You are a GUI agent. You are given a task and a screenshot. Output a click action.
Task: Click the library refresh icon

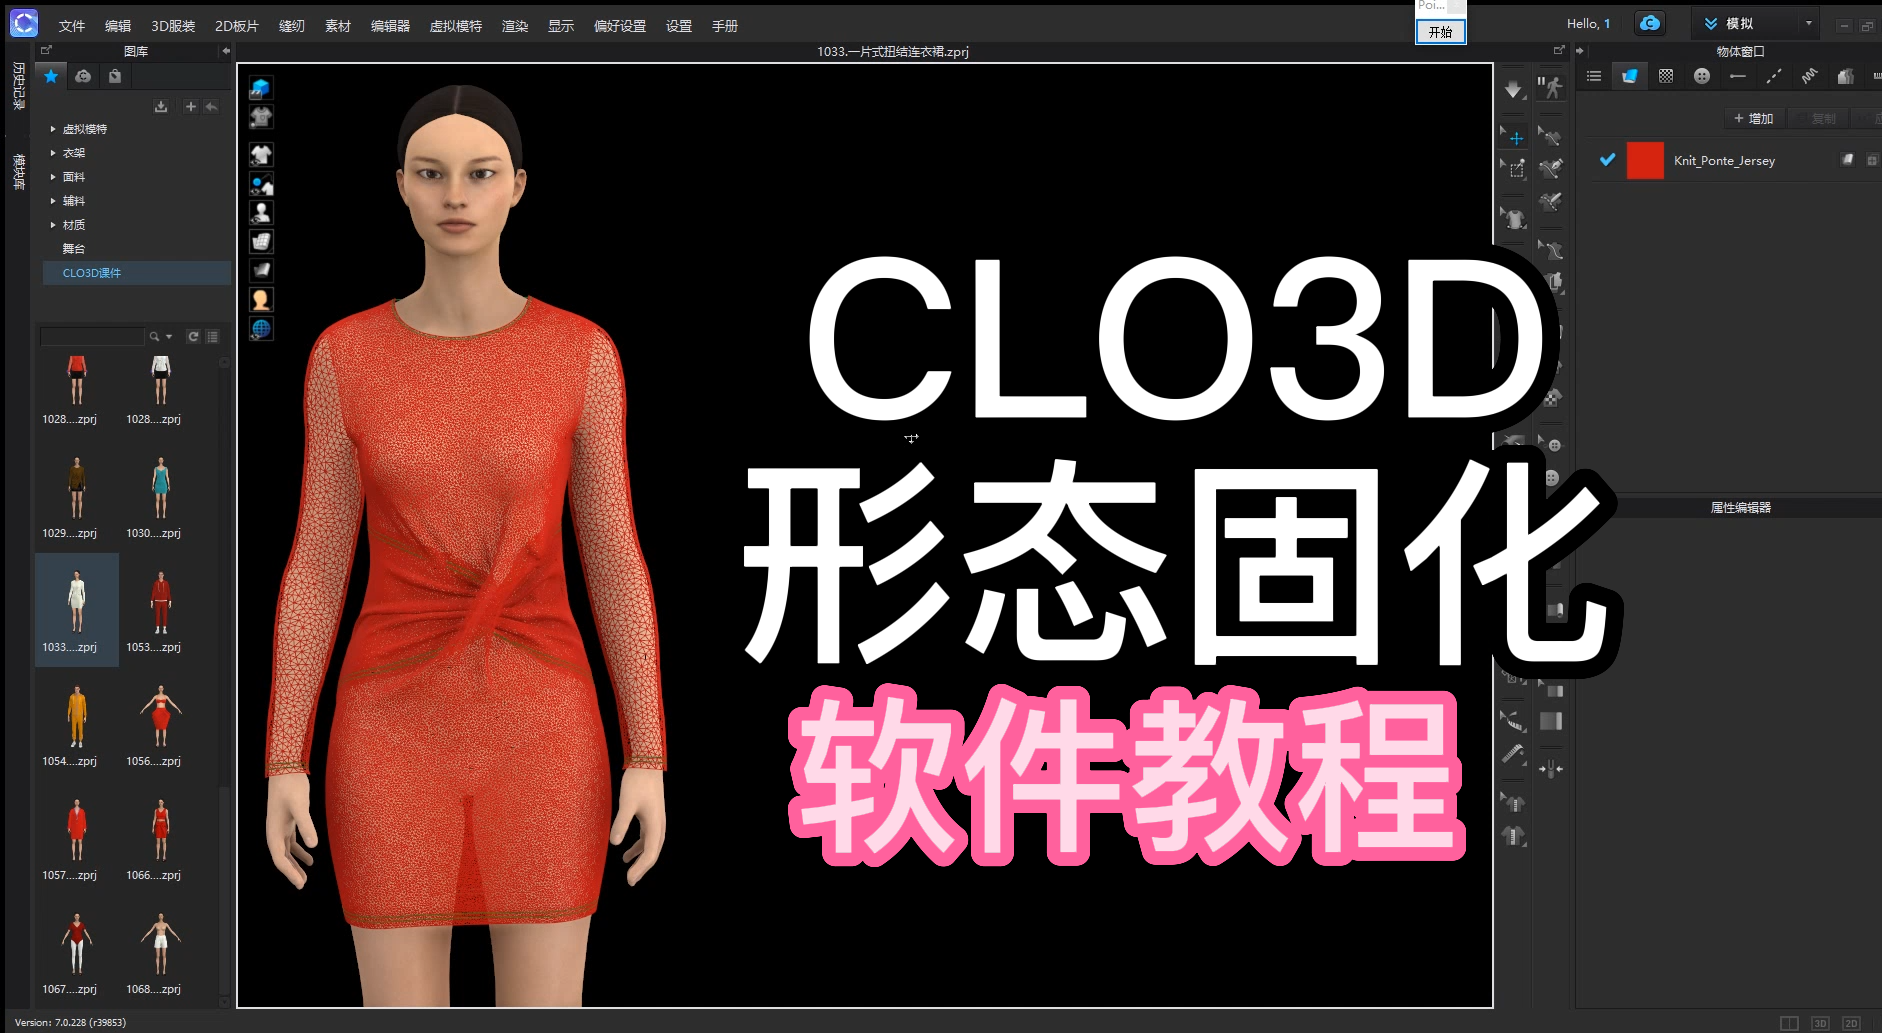194,336
